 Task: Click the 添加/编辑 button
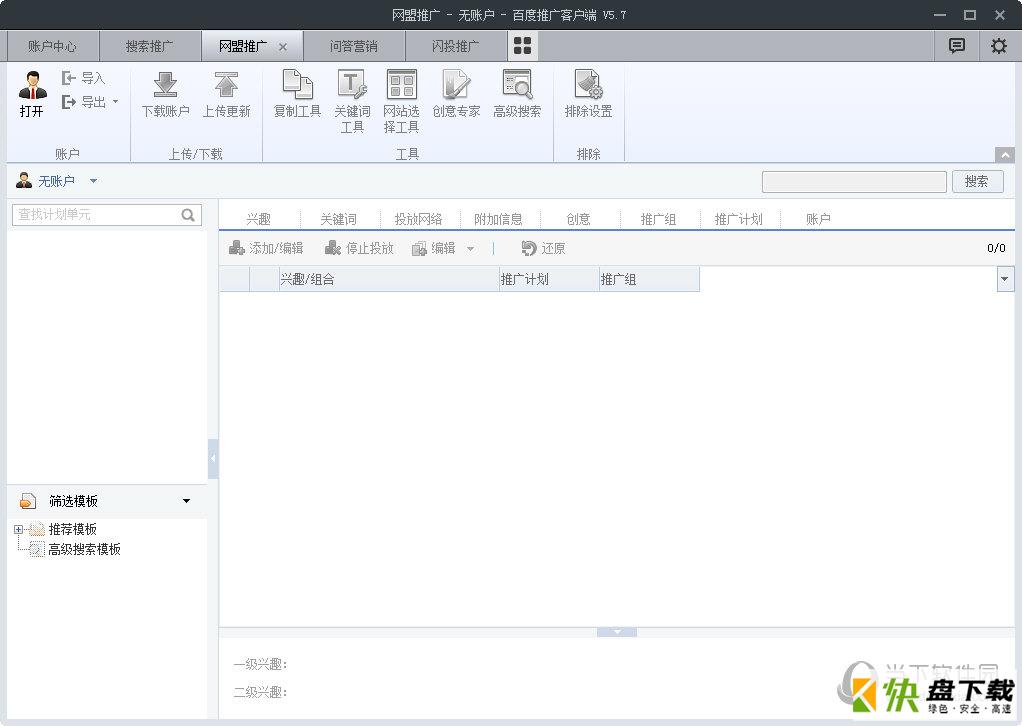266,248
